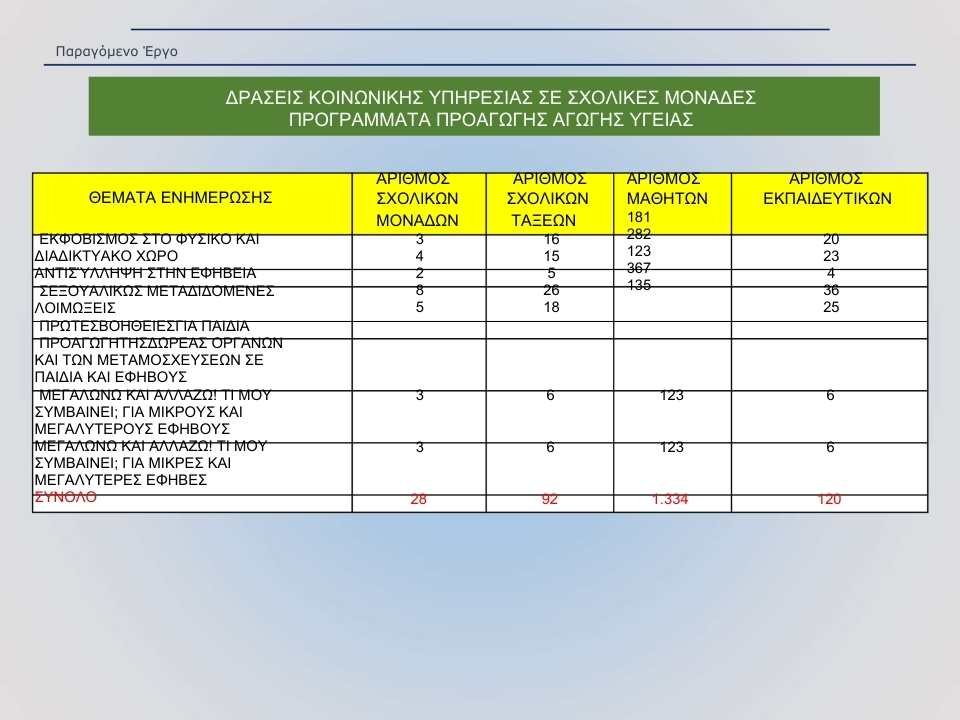Select the 'ΕΚΦΟΒΙΣΜΟΣ ΣΤΟ ΦΥΣΙΚΟ ΚΑΙ ΔΙΑΔΙΚΤΥΑΚΟ ΧΩΡΟ' row label
This screenshot has height=720, width=960.
pos(148,247)
